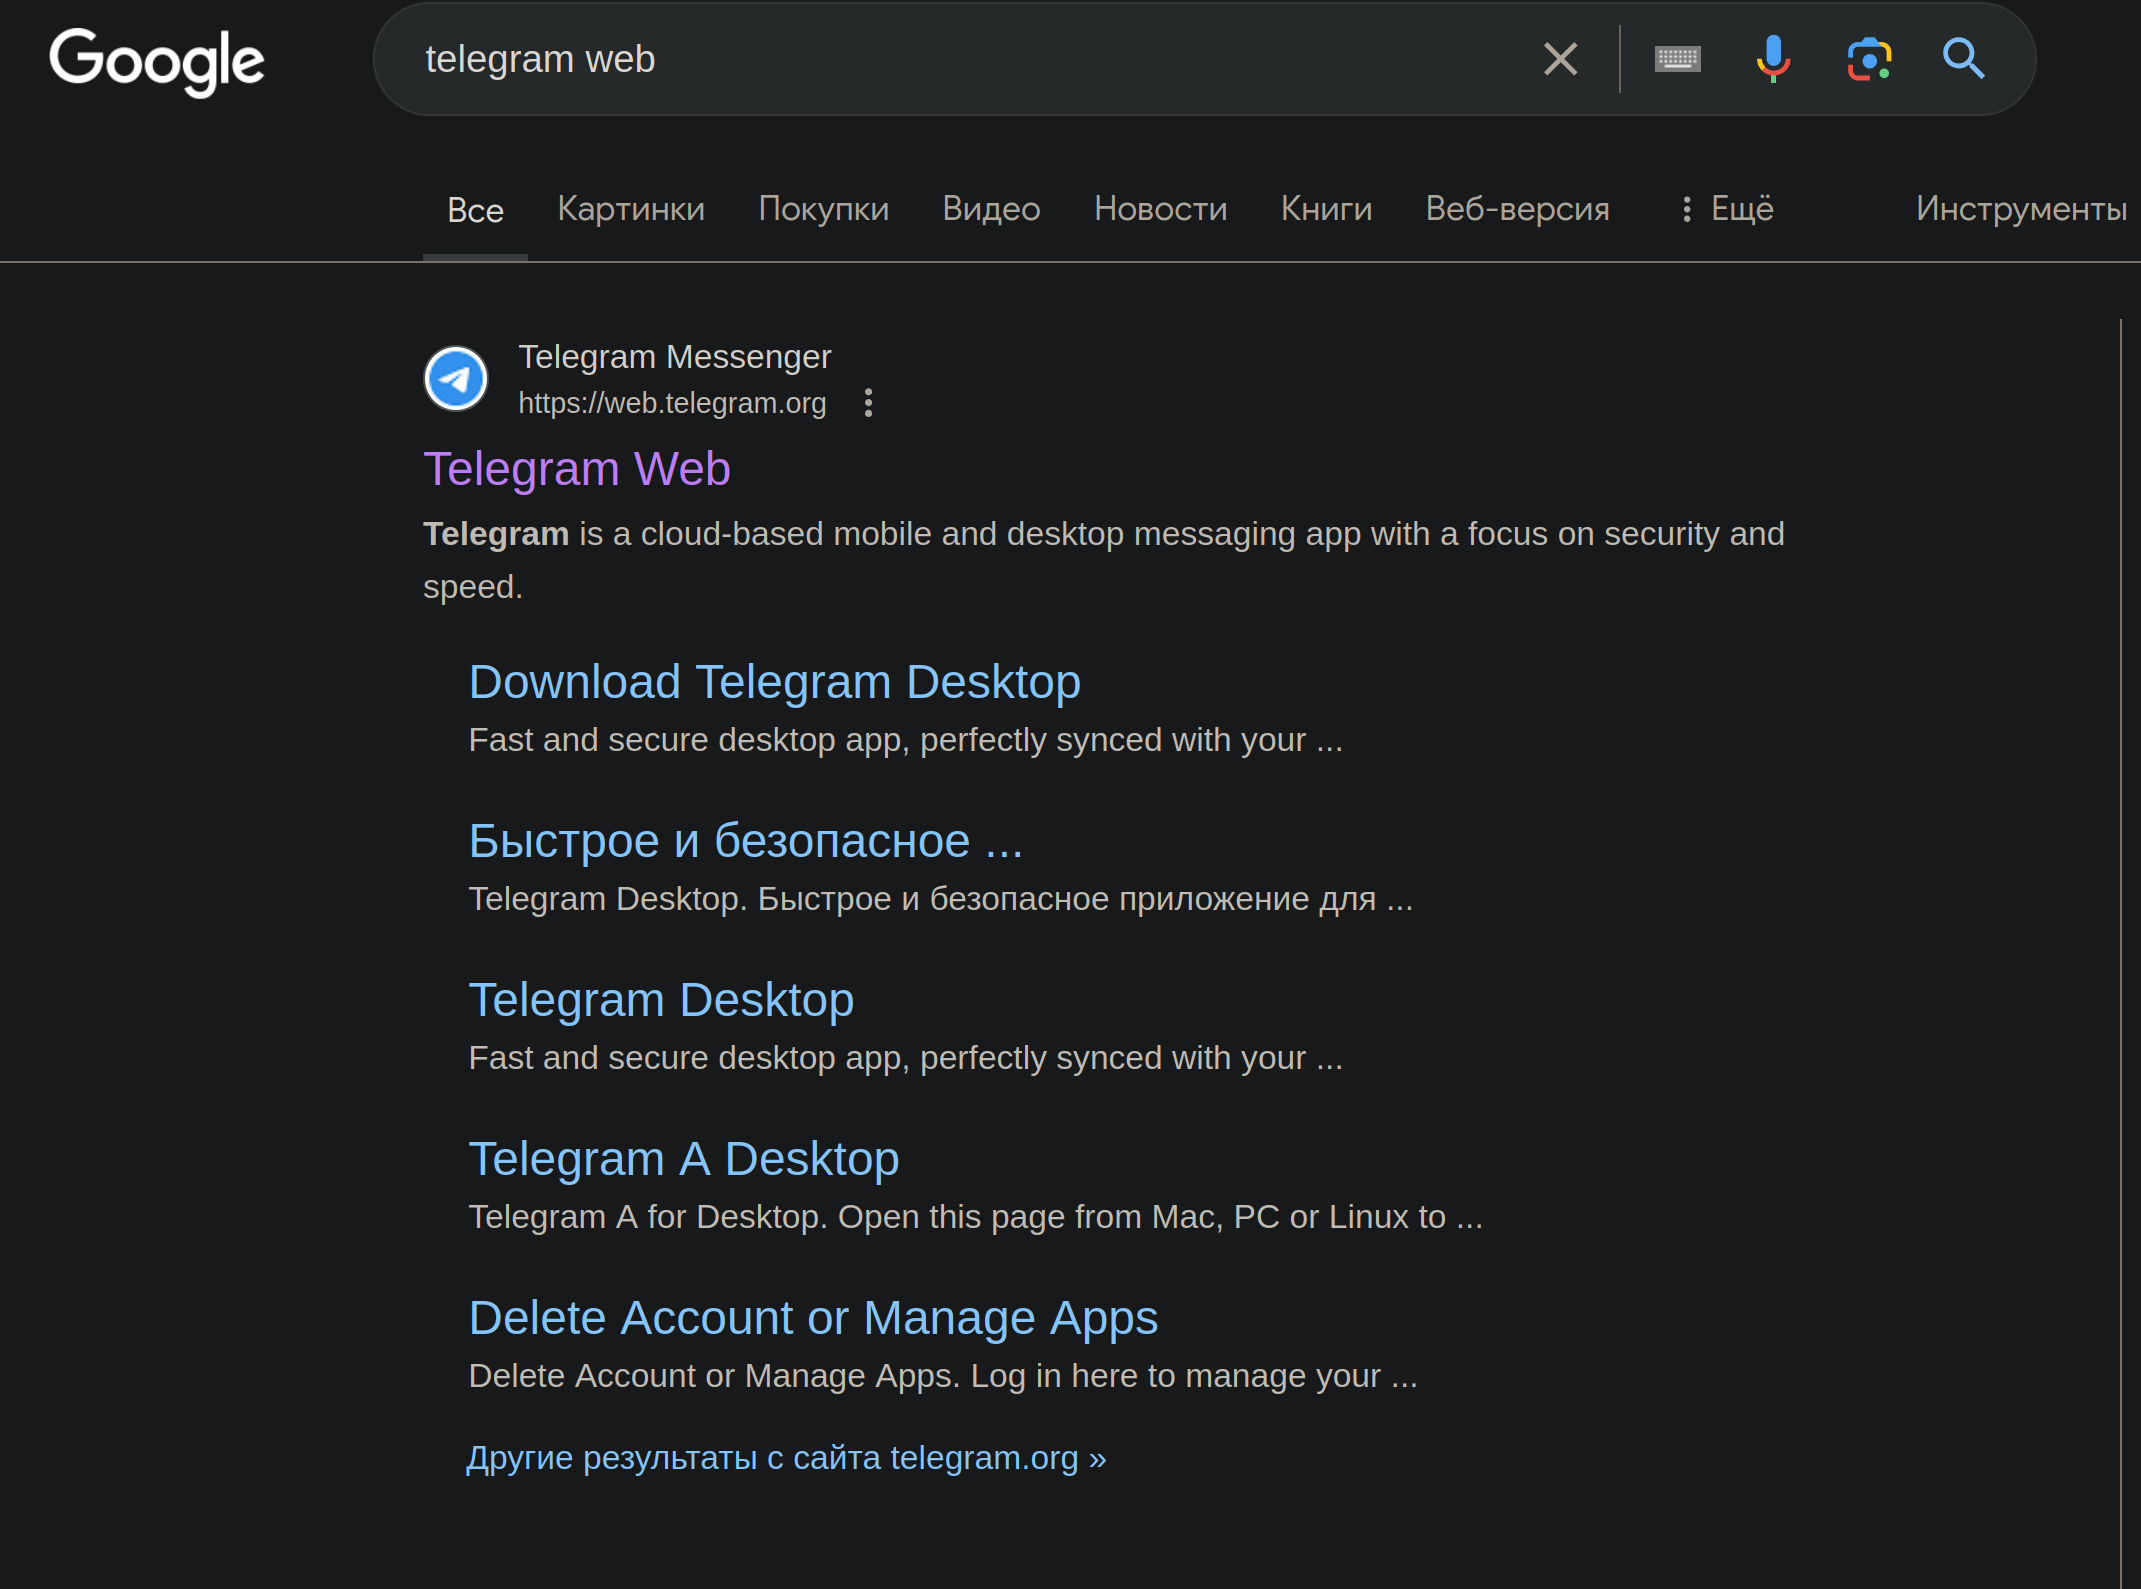Open the Новости tab
Screen dimensions: 2141x1589
1160,209
